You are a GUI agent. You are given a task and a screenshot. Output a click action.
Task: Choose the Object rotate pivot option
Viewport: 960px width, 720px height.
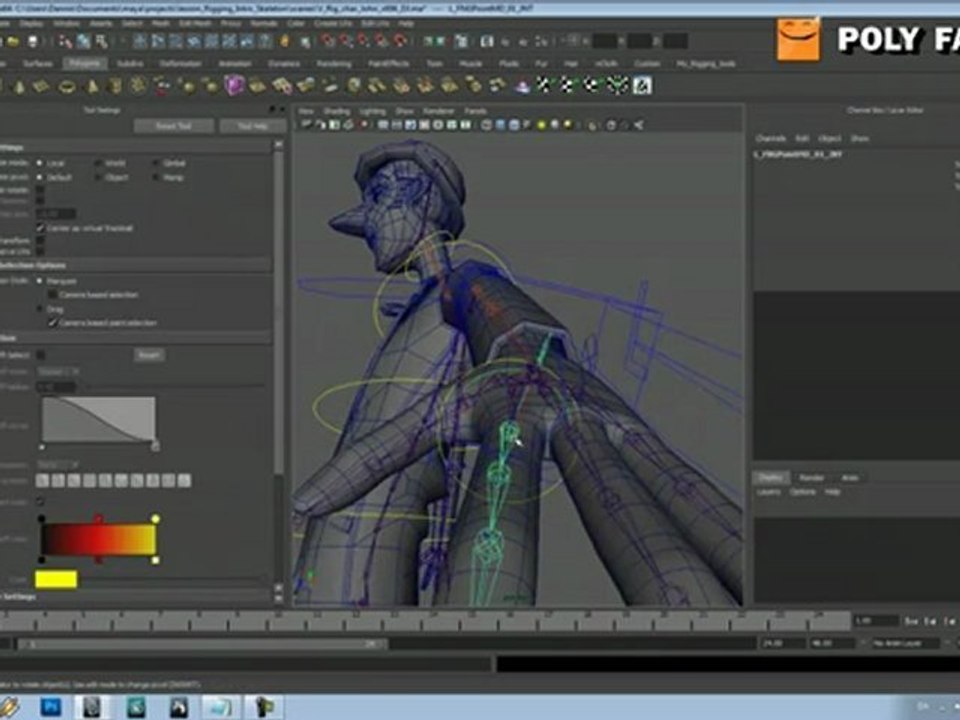pyautogui.click(x=99, y=177)
